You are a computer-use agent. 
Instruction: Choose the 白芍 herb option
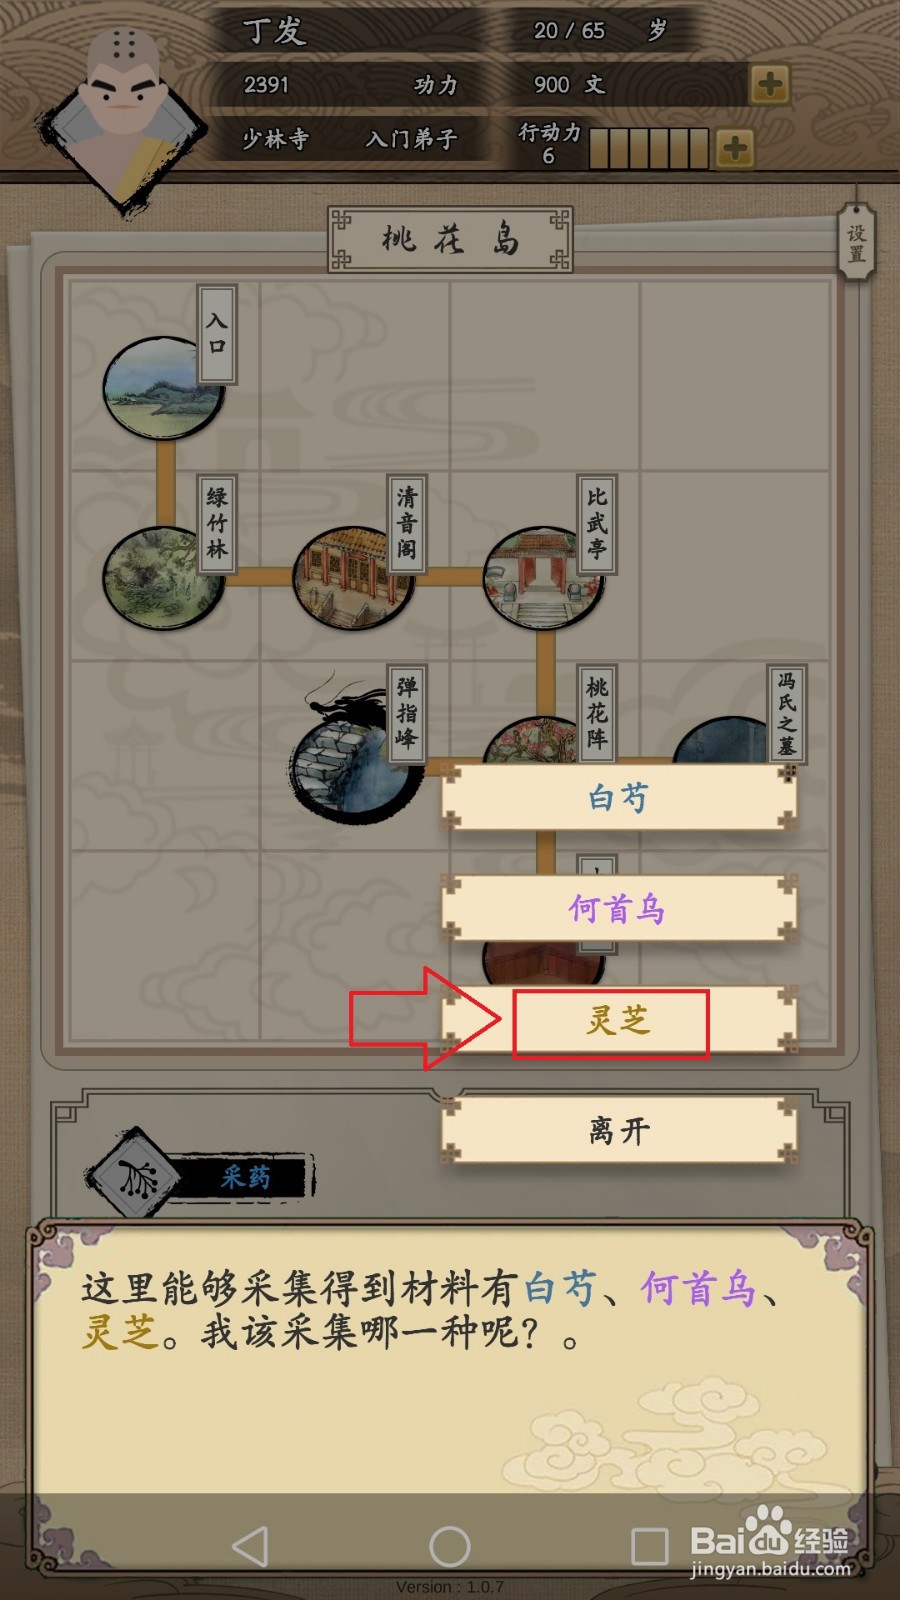pos(618,797)
